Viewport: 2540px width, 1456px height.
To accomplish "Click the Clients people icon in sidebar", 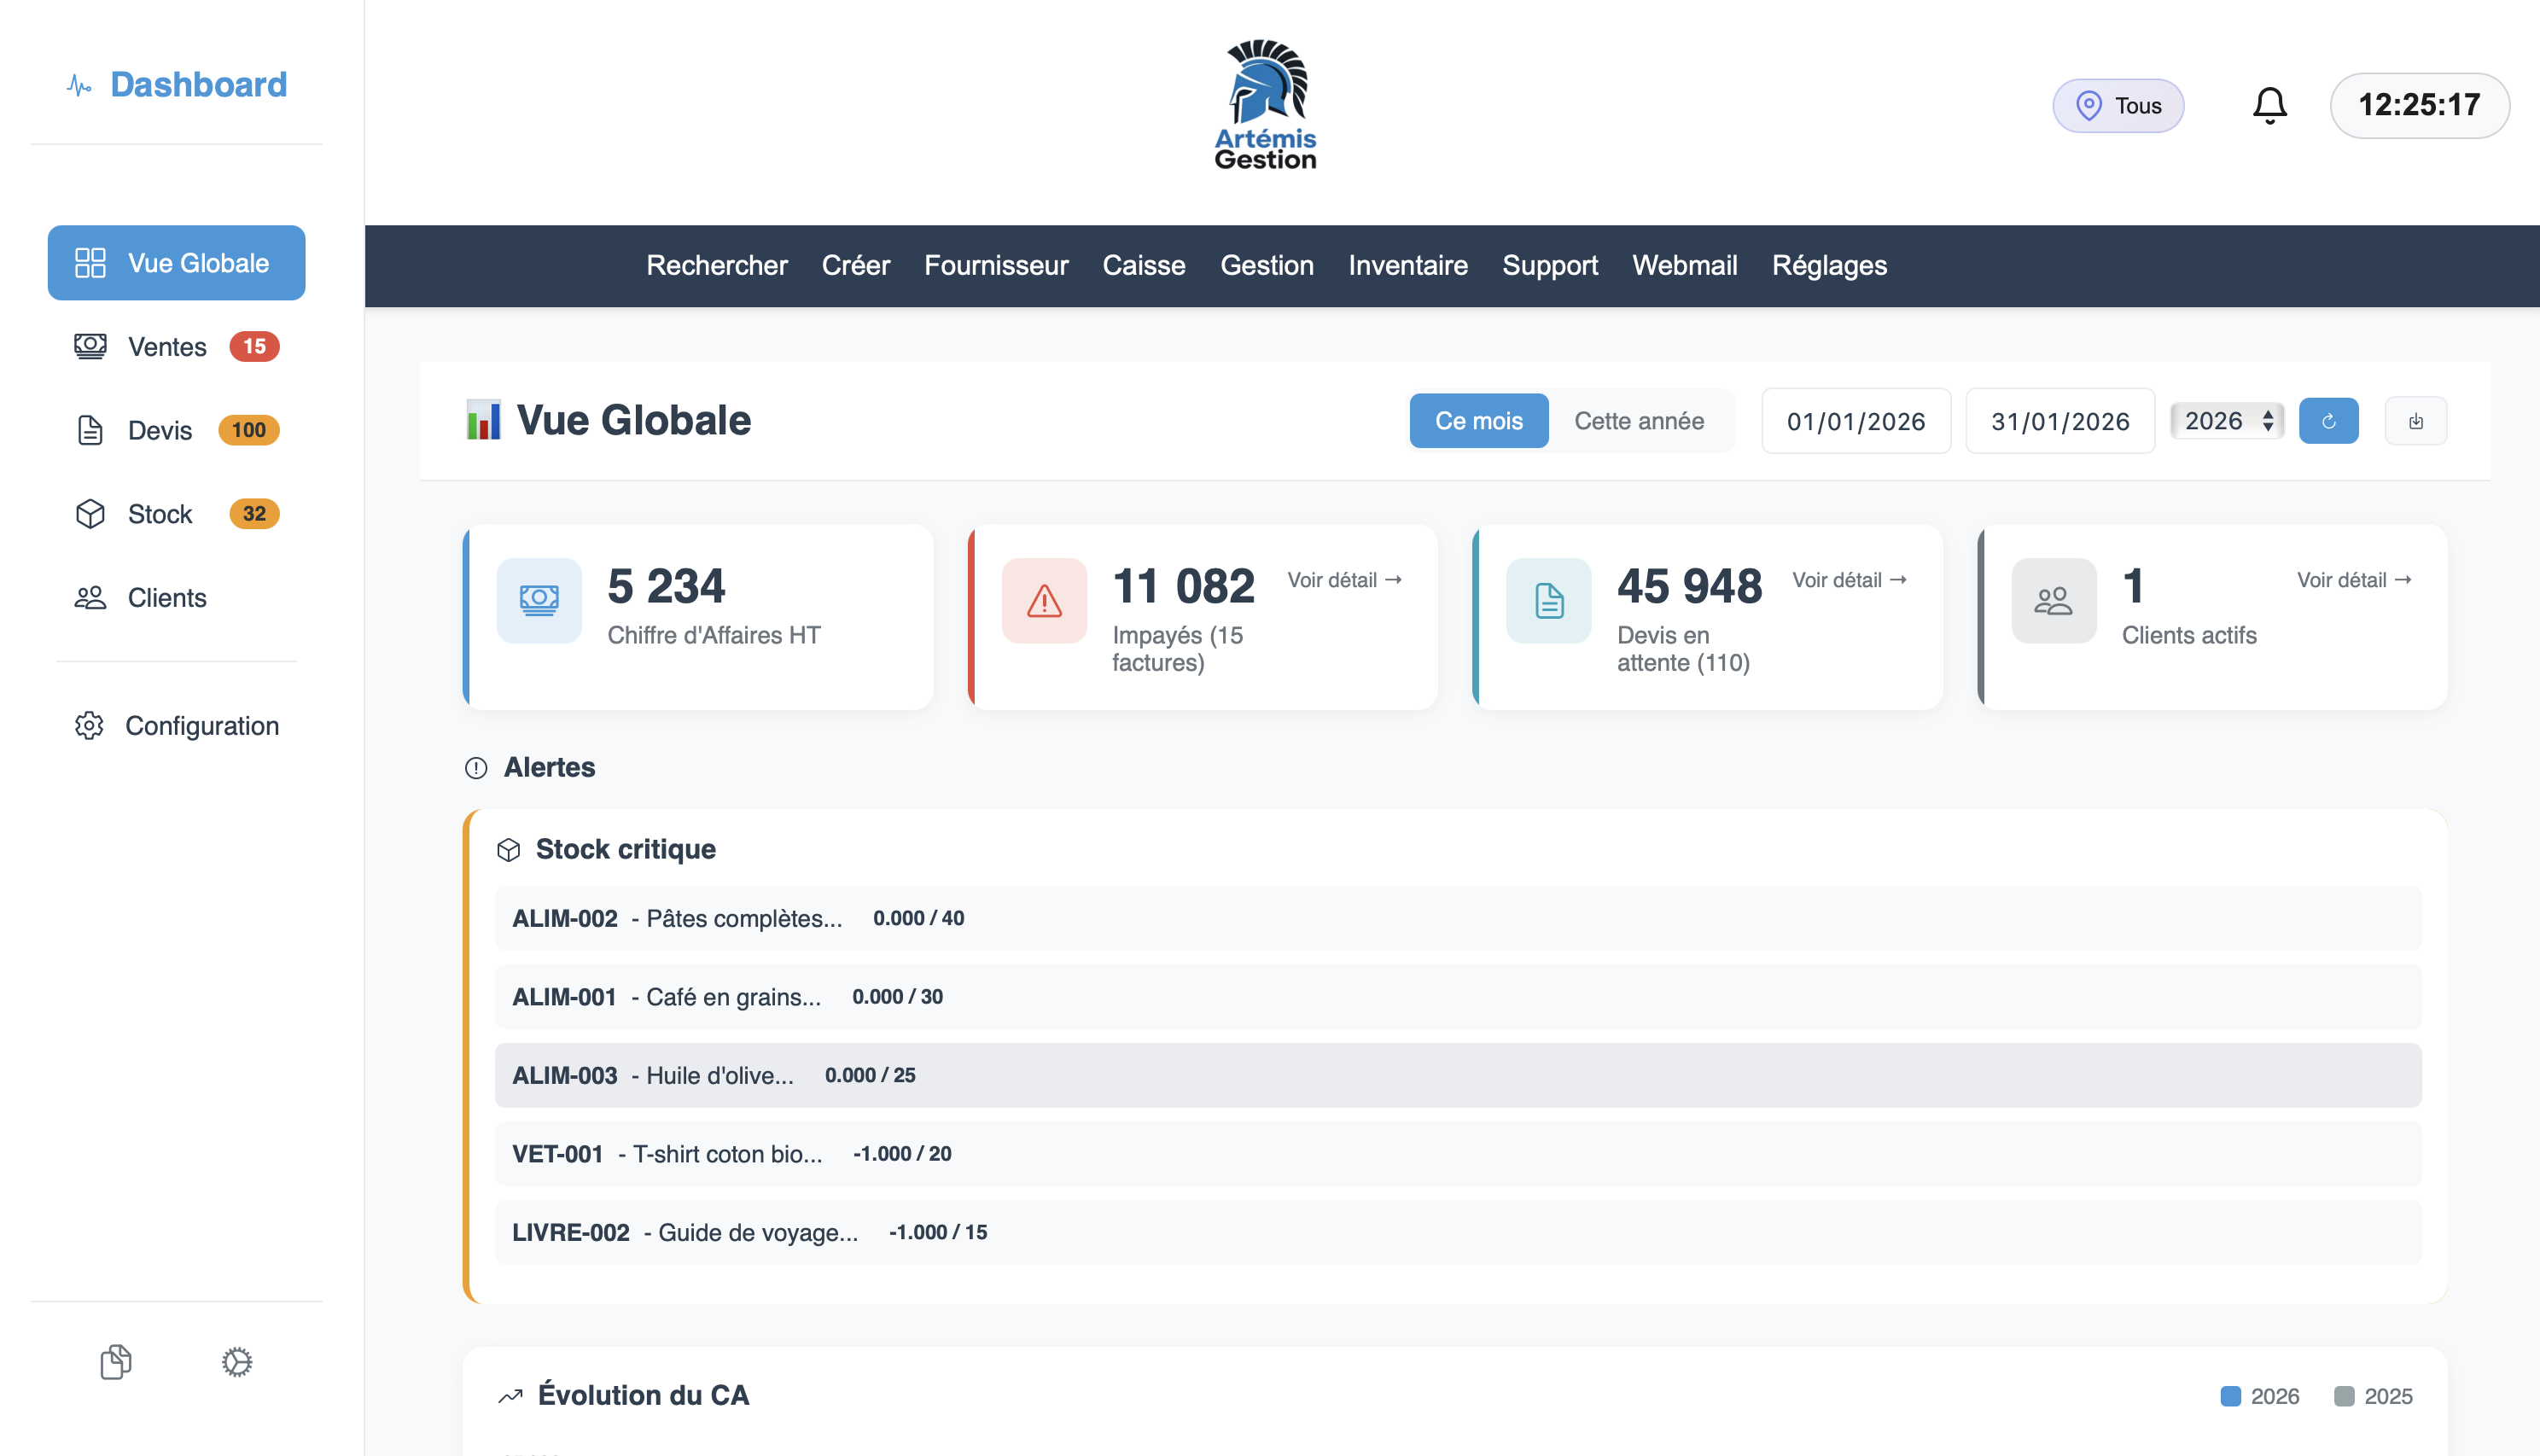I will click(90, 598).
